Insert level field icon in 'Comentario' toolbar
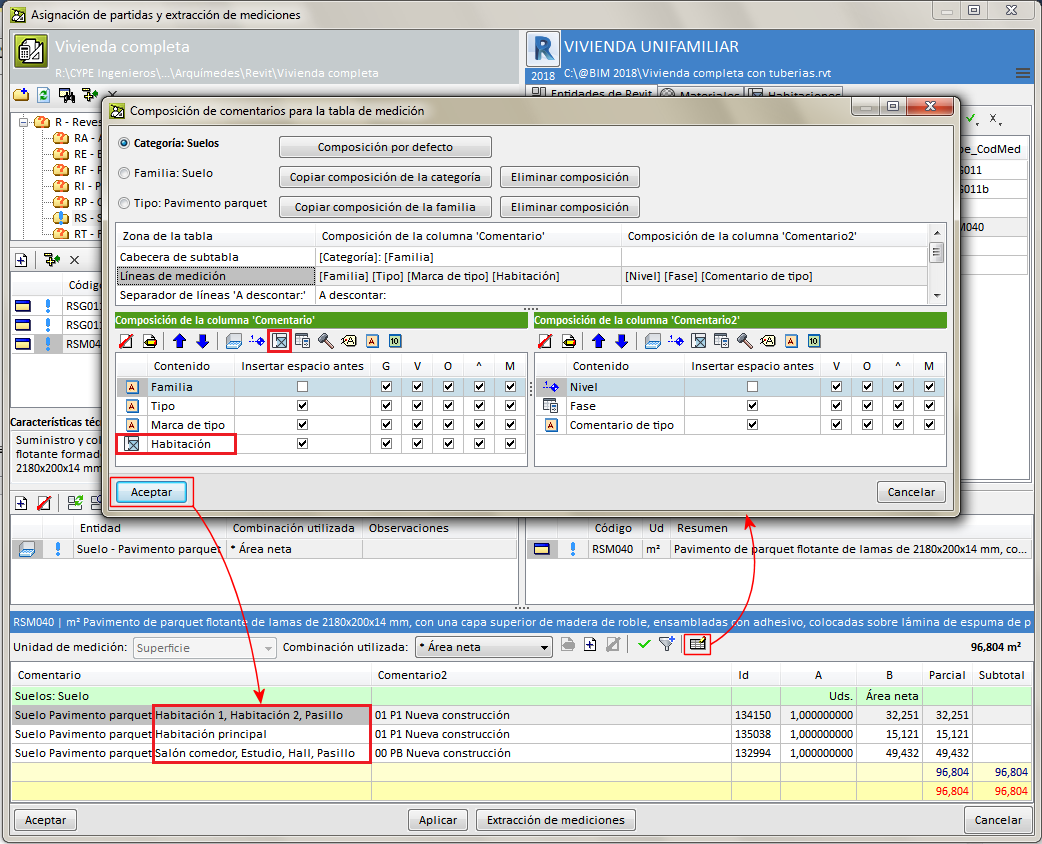 pos(257,341)
